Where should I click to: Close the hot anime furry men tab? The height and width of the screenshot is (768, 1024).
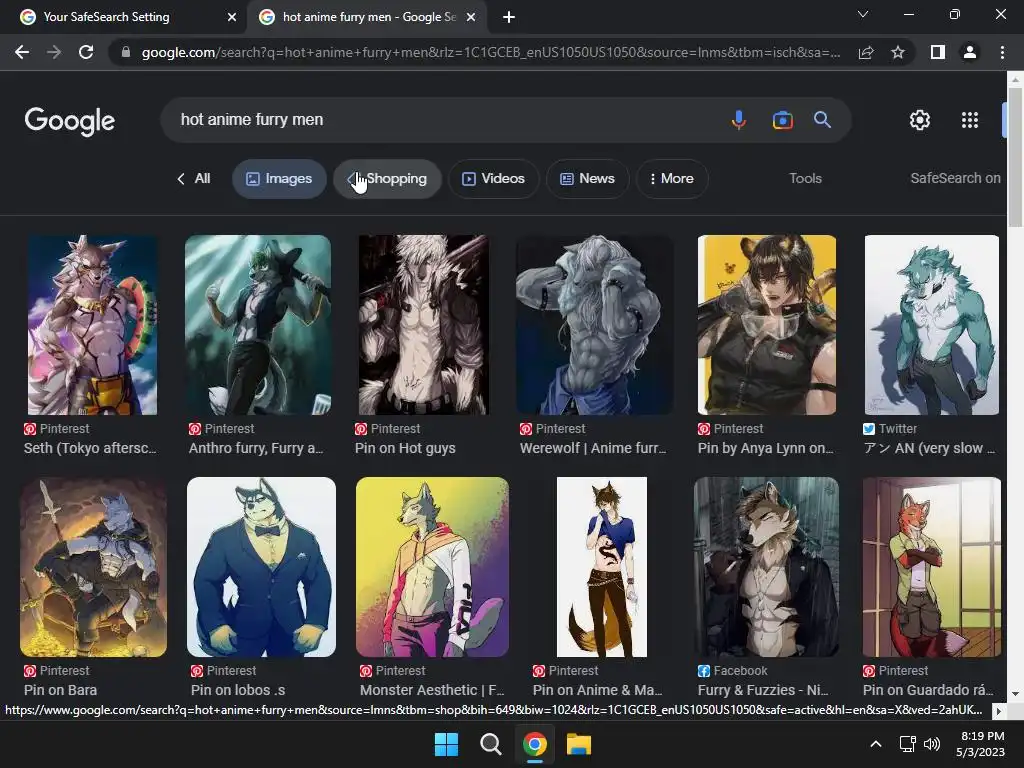coord(471,17)
